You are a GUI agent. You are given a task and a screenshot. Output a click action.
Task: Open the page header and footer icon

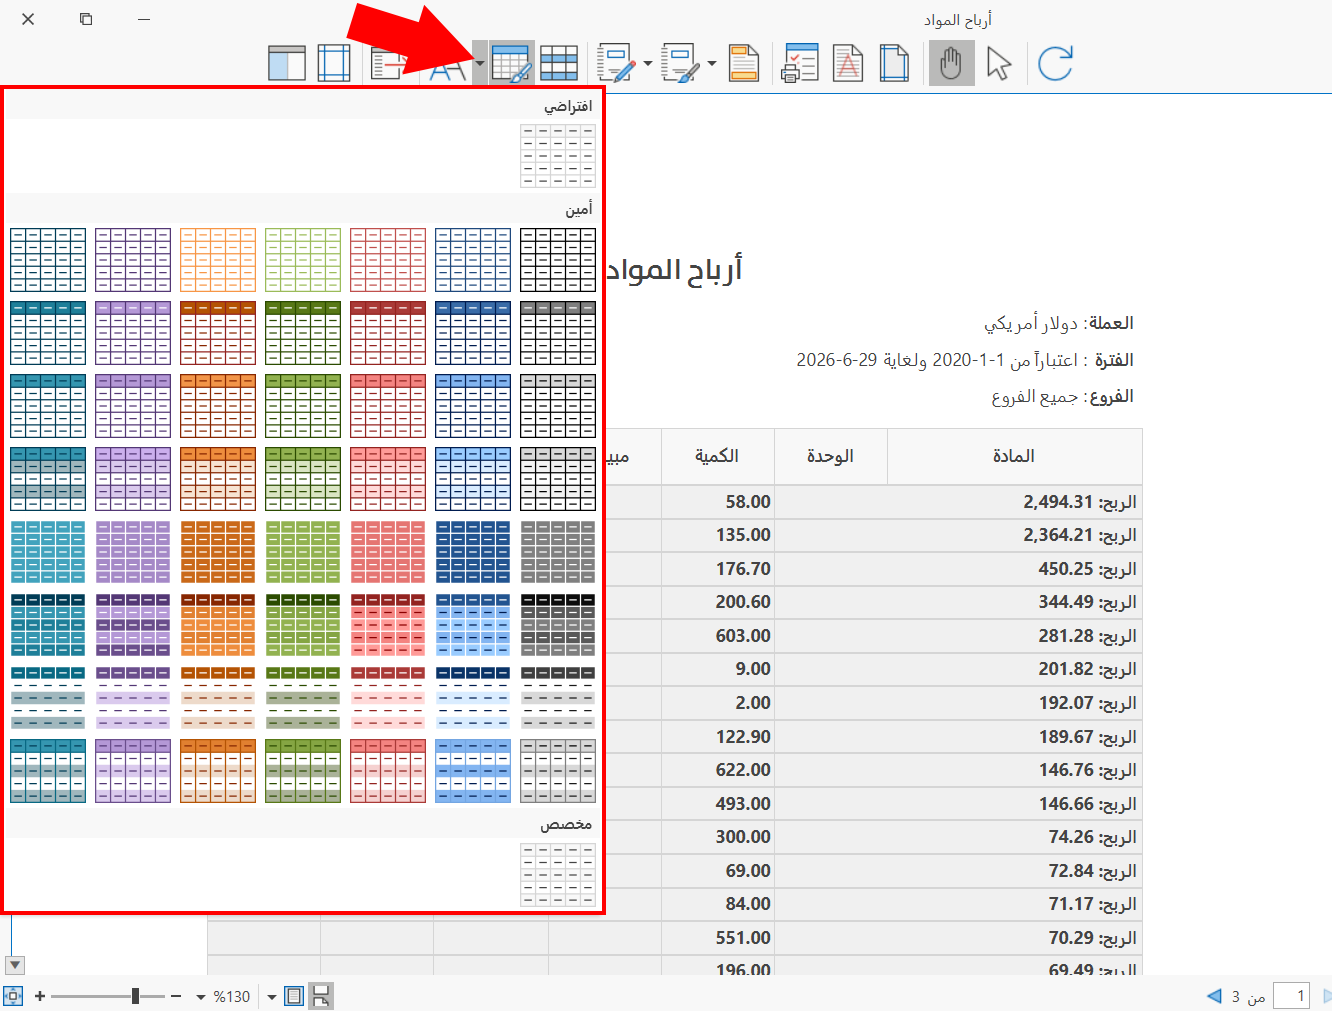[x=743, y=63]
